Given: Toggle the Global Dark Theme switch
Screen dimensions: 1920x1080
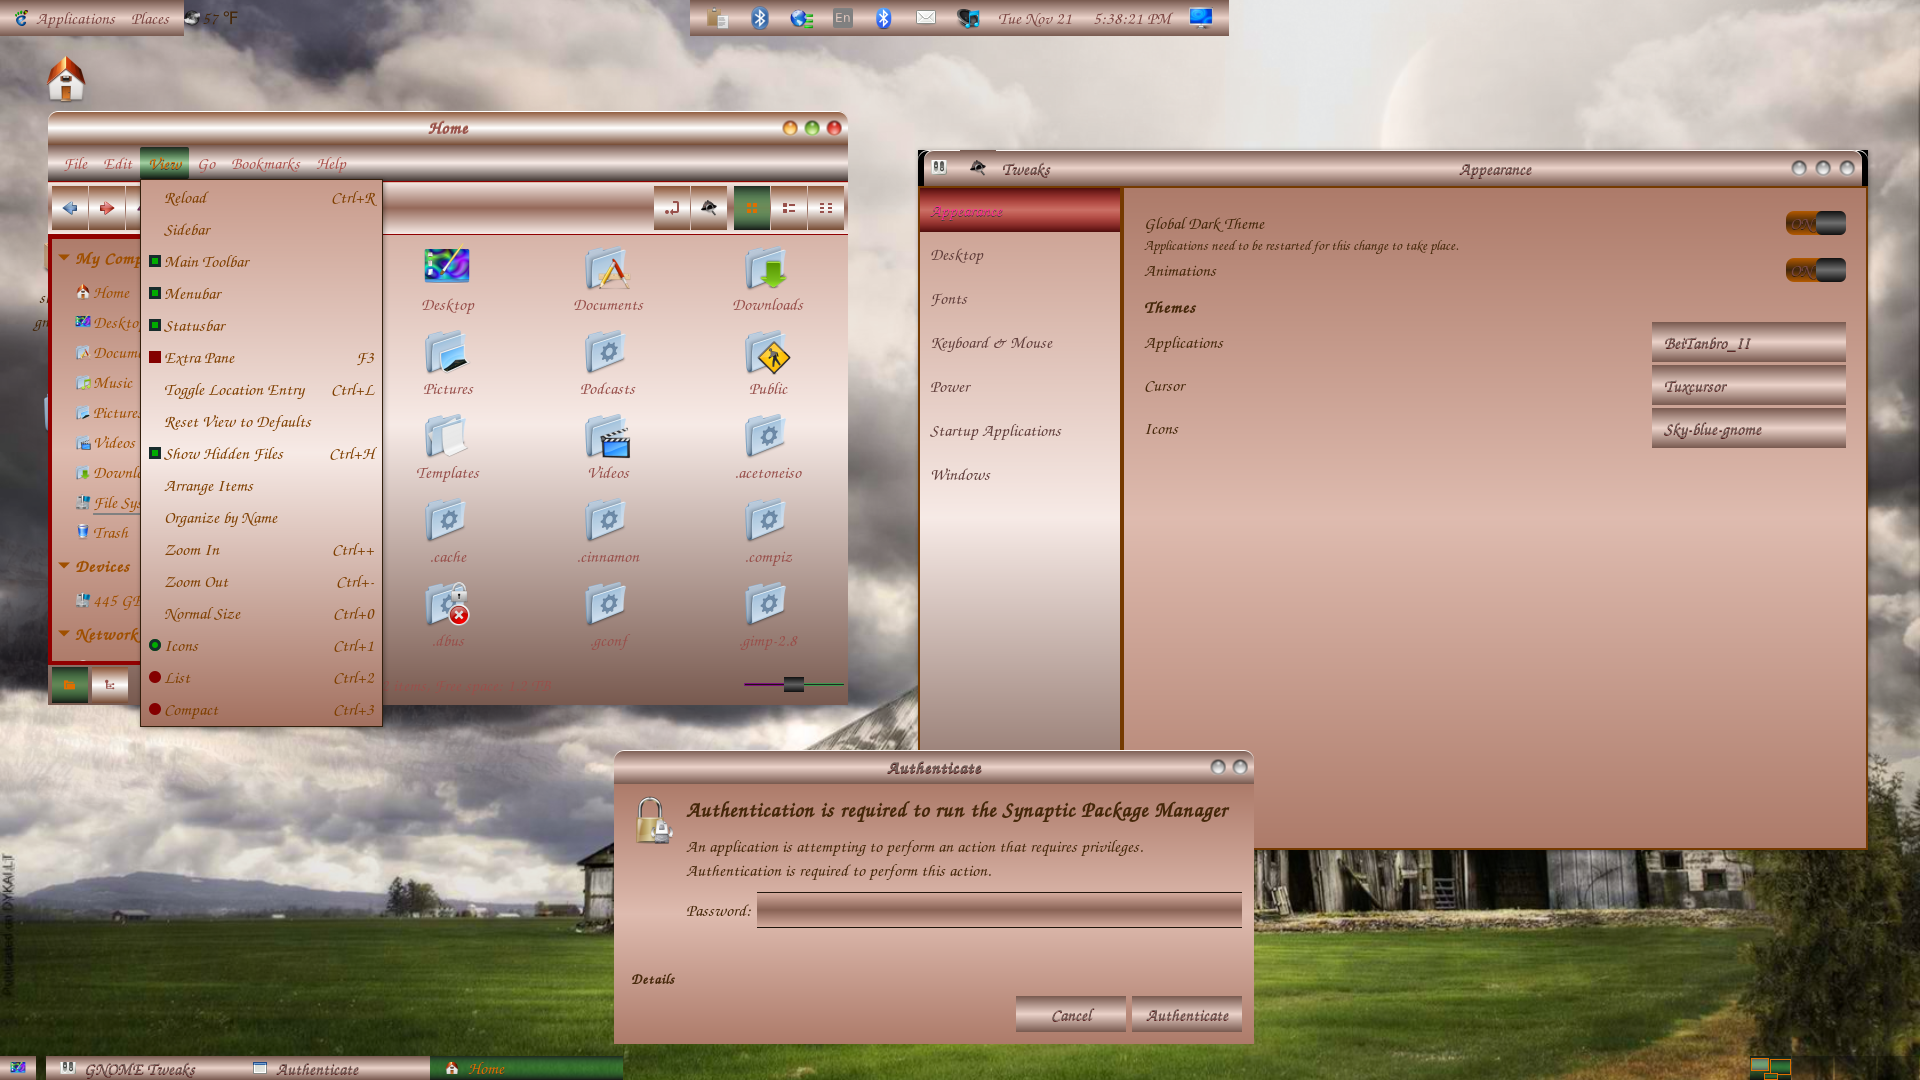Looking at the screenshot, I should (1815, 223).
